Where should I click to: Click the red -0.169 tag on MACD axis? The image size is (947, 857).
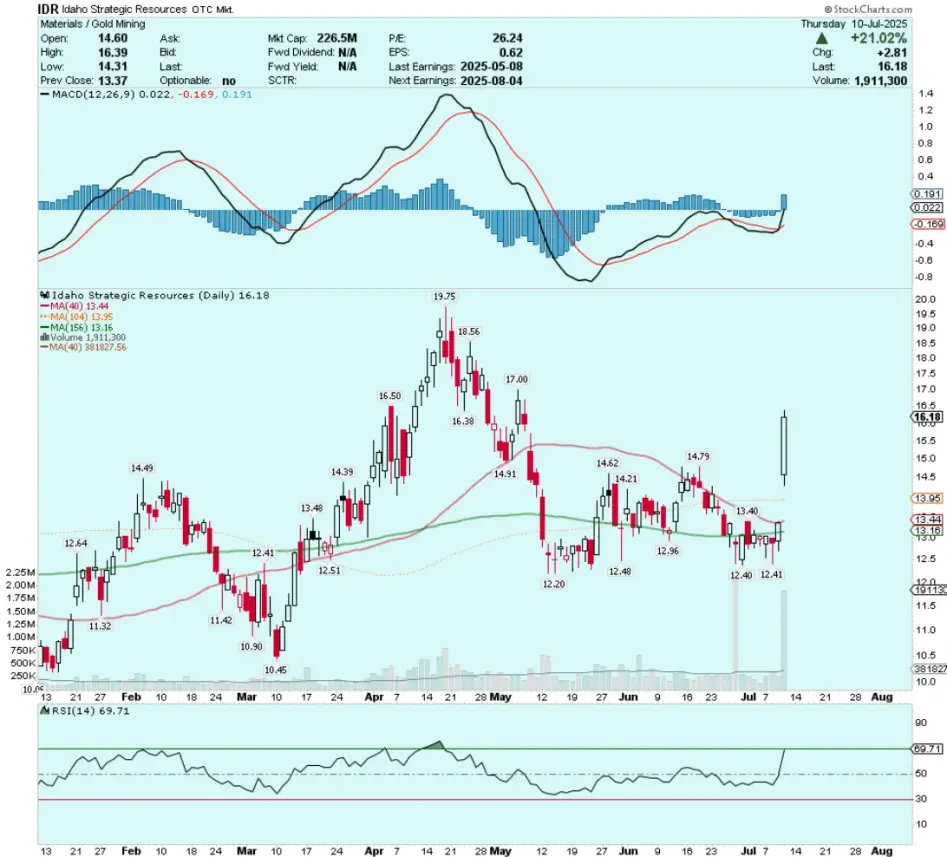pyautogui.click(x=928, y=224)
